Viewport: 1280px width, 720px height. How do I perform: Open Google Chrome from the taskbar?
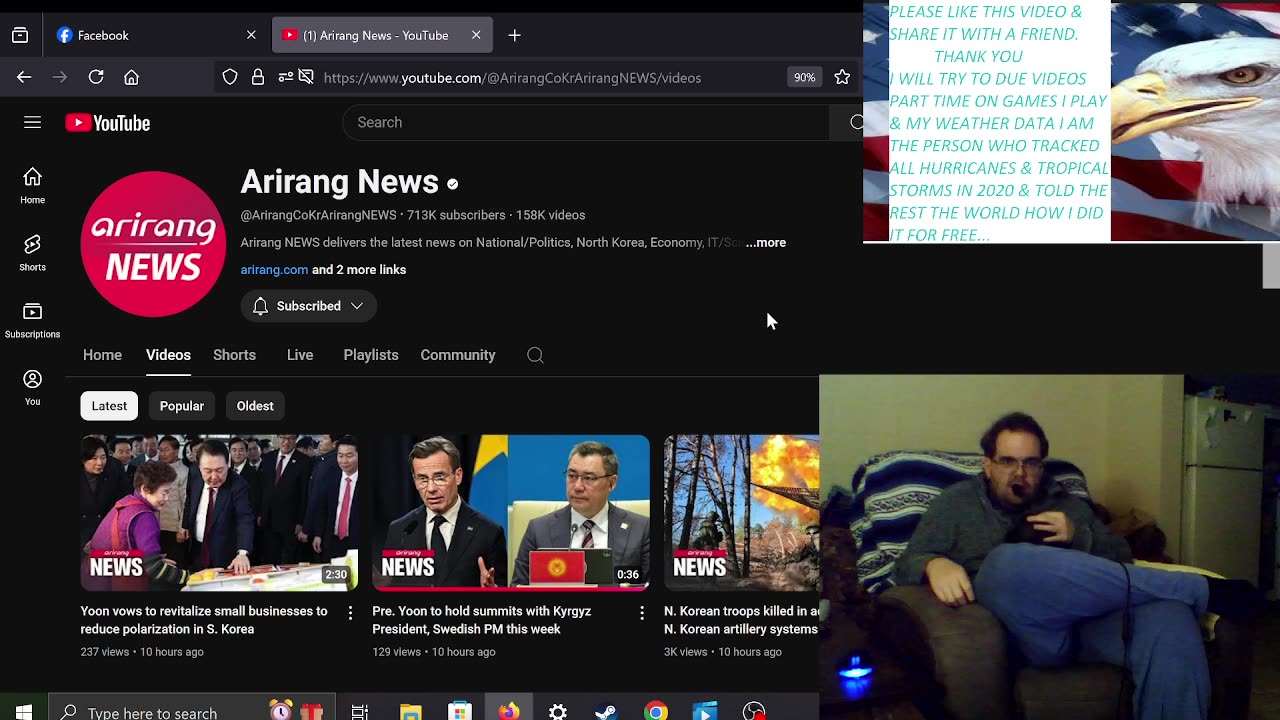pos(656,712)
